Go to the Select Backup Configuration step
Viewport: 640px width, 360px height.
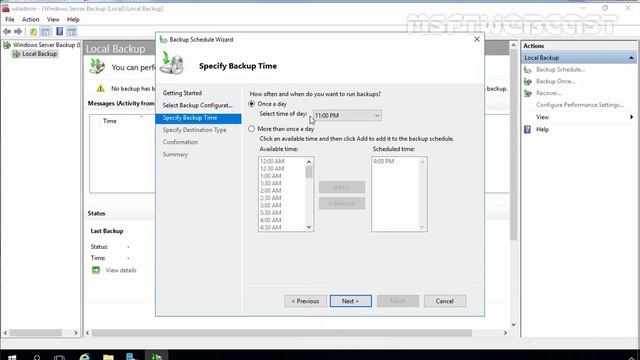point(198,105)
